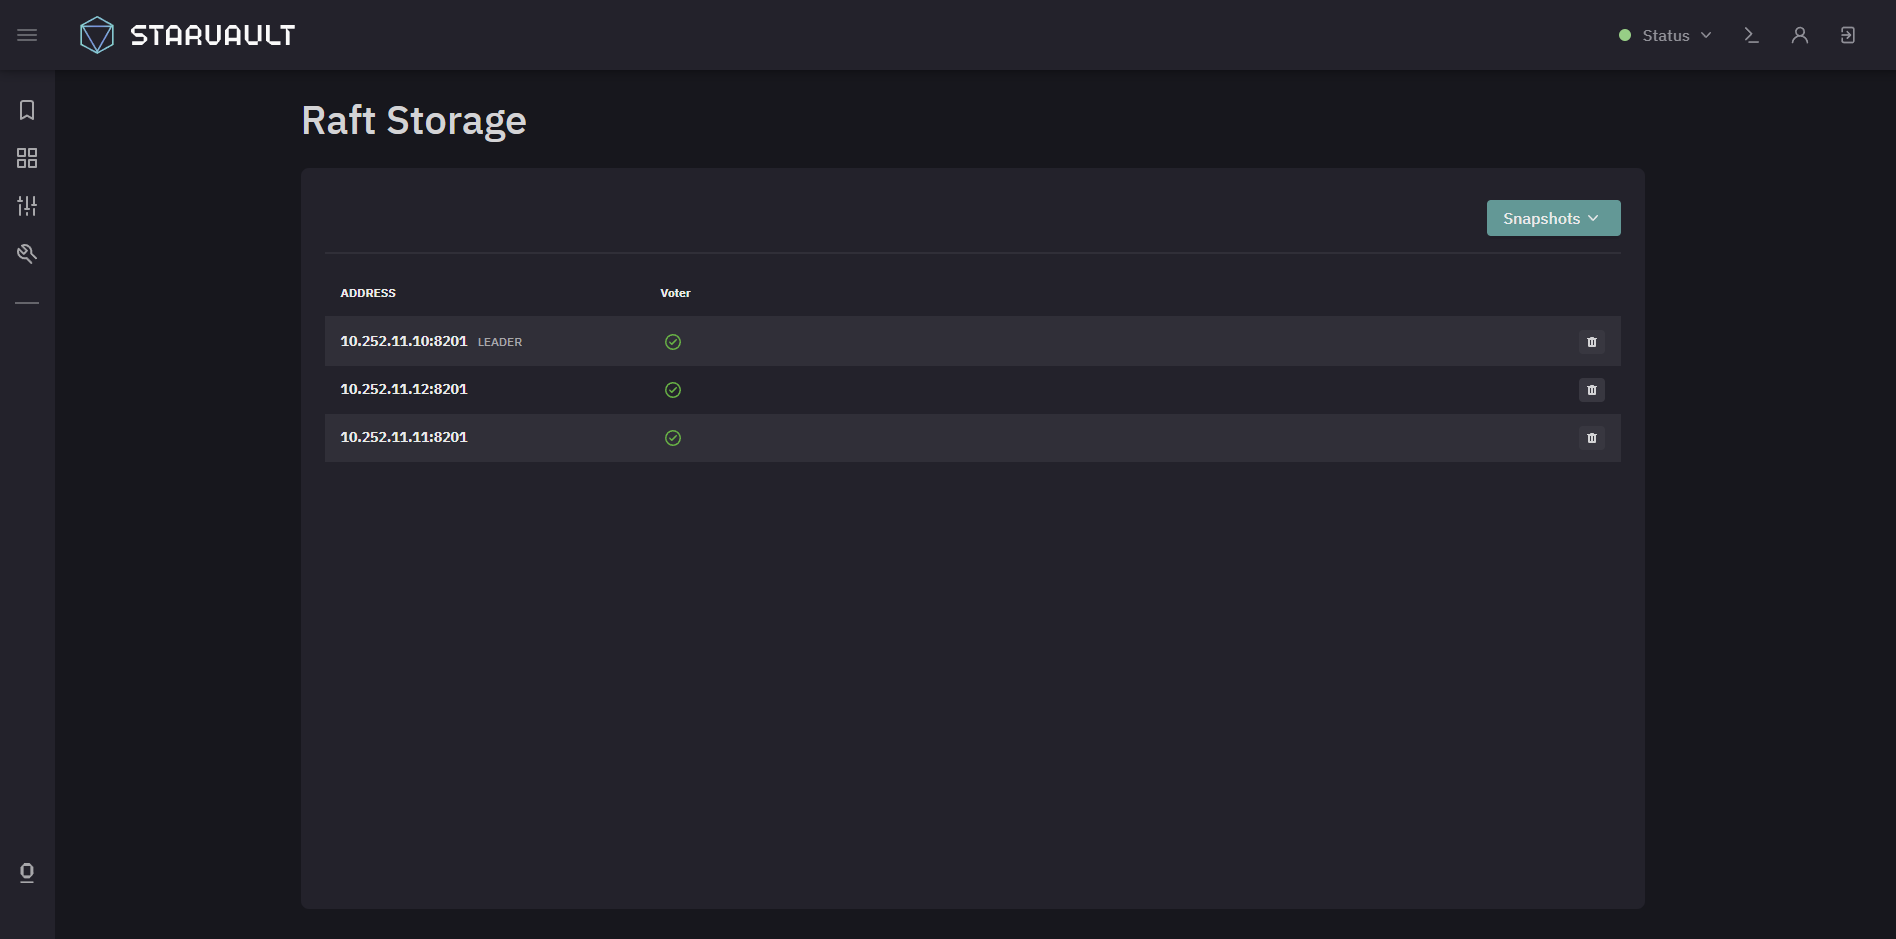Click voter checkmark for 10.252.11.12:8201
1896x939 pixels.
pos(673,390)
